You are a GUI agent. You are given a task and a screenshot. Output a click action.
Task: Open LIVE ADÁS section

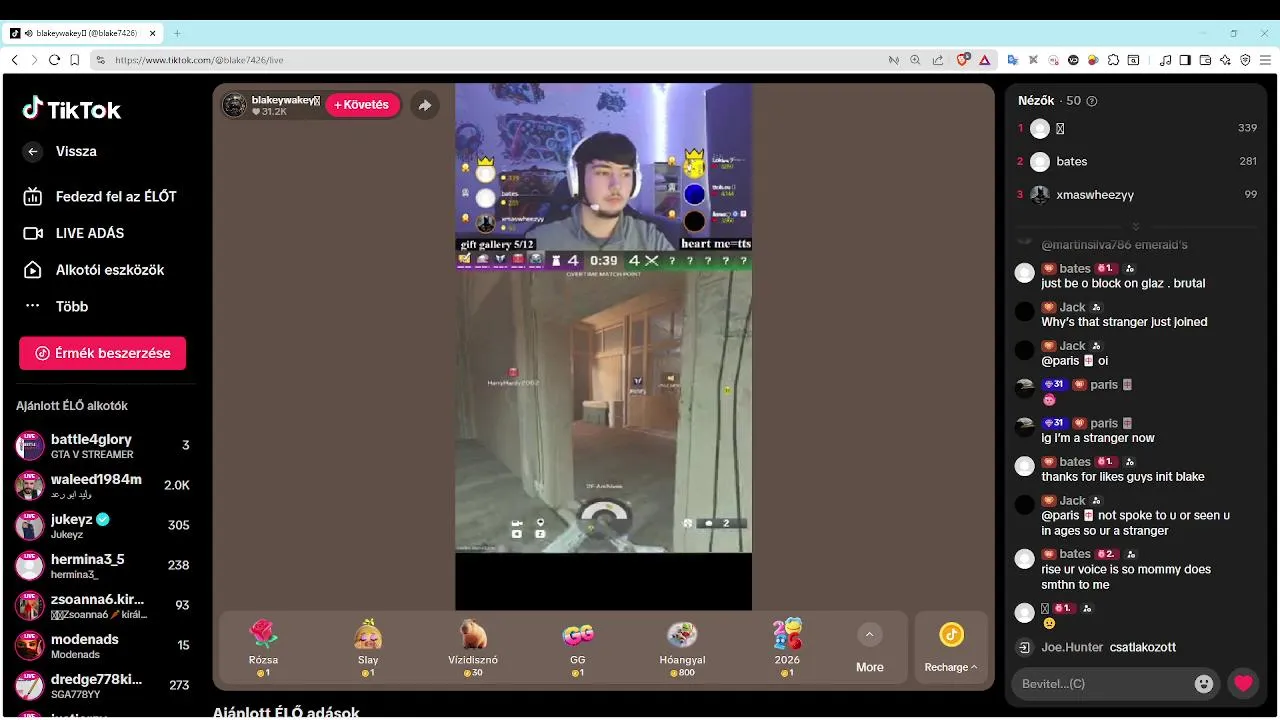[x=74, y=233]
